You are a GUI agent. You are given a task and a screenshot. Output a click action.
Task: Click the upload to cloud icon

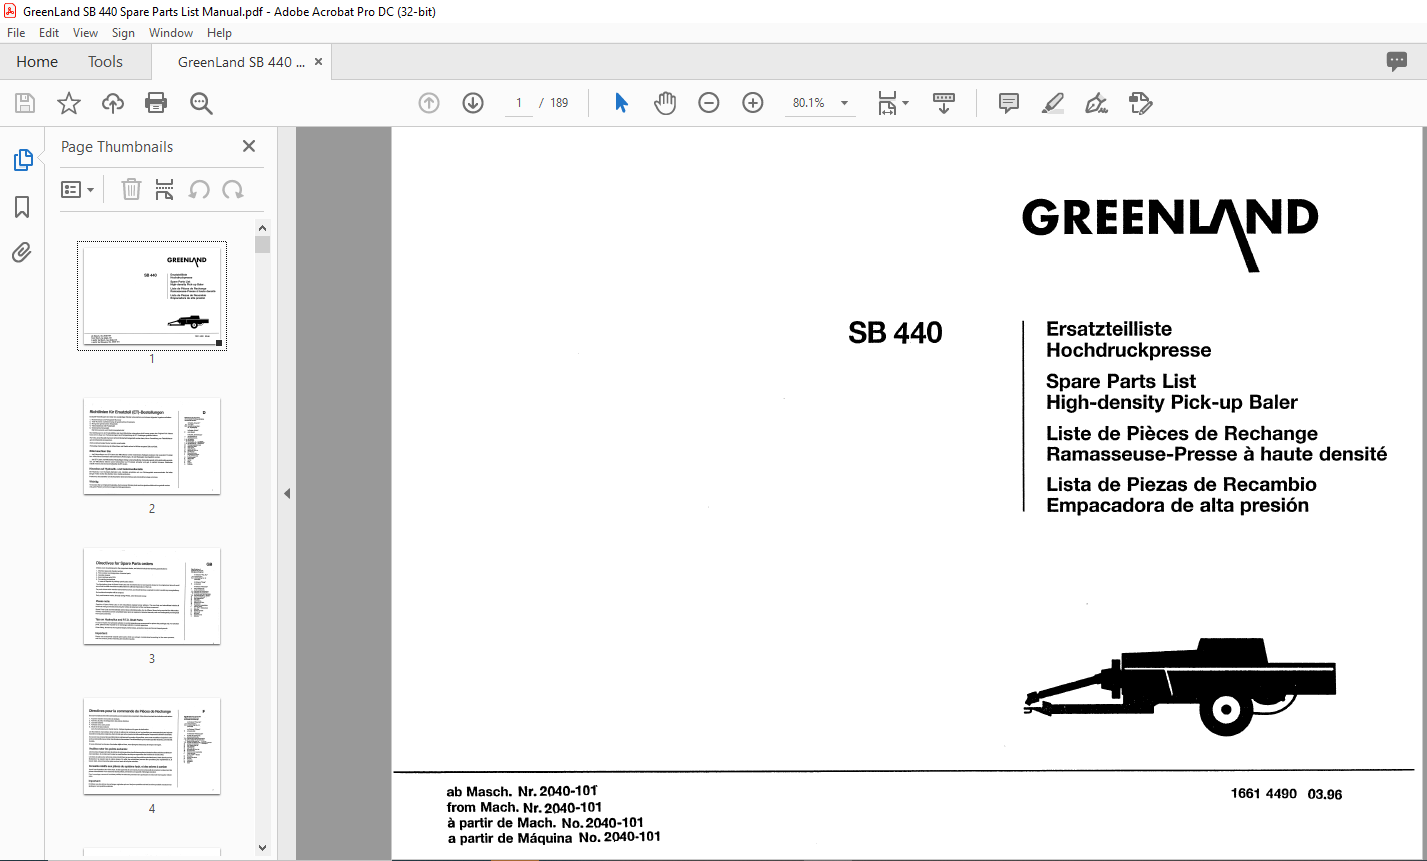pyautogui.click(x=113, y=103)
